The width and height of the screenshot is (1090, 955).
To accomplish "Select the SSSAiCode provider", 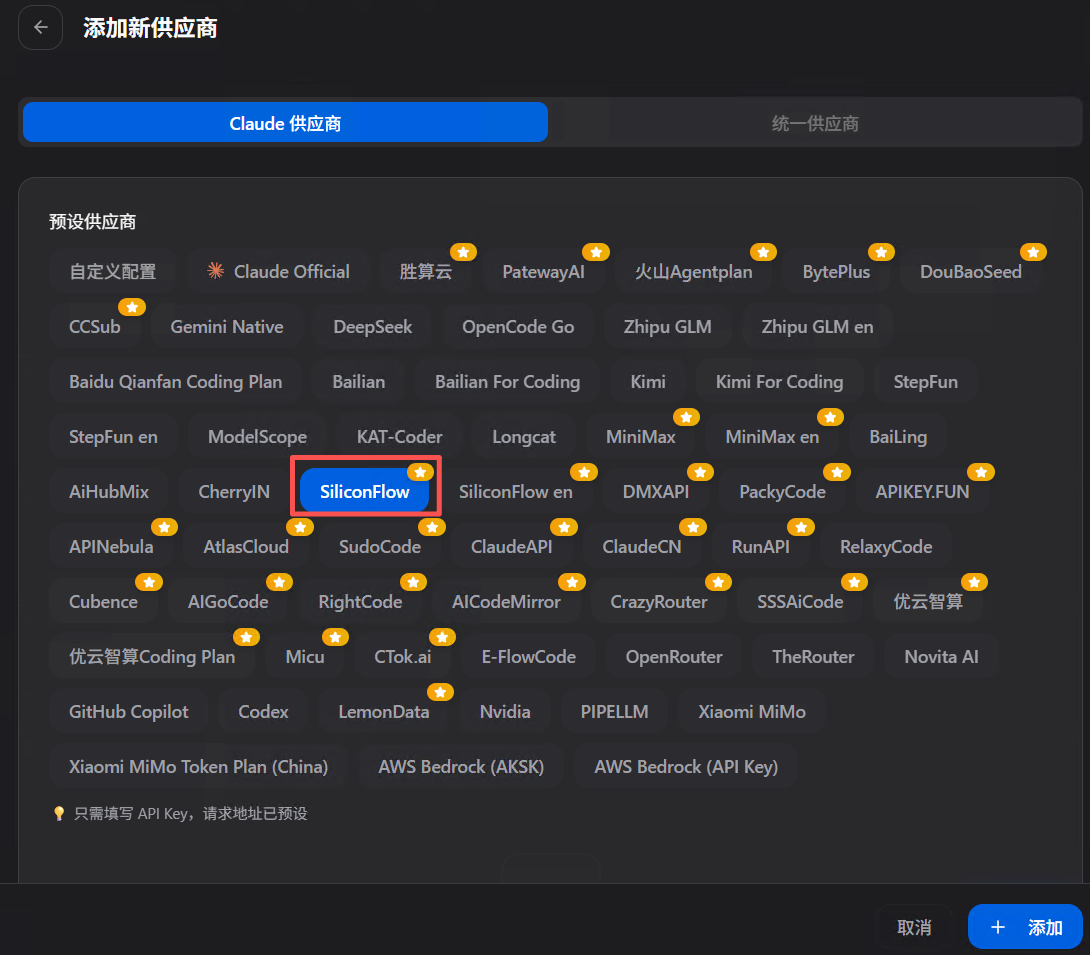I will pos(799,601).
